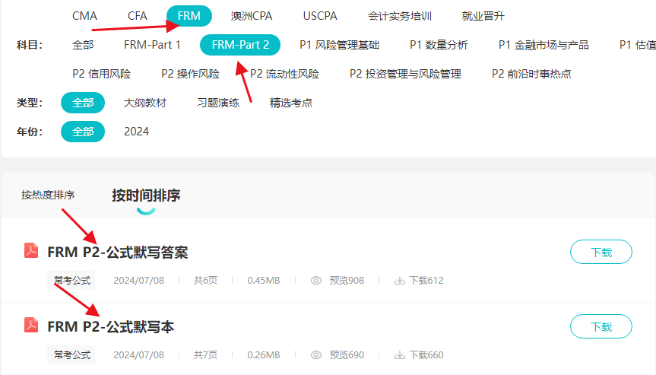This screenshot has height=375, width=656.
Task: Click the 共6页 page count text
Action: [205, 280]
